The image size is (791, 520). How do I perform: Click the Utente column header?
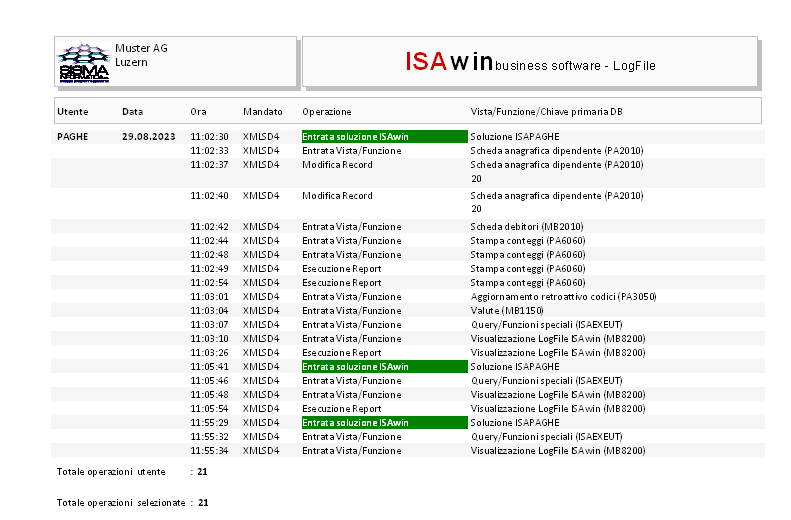72,111
